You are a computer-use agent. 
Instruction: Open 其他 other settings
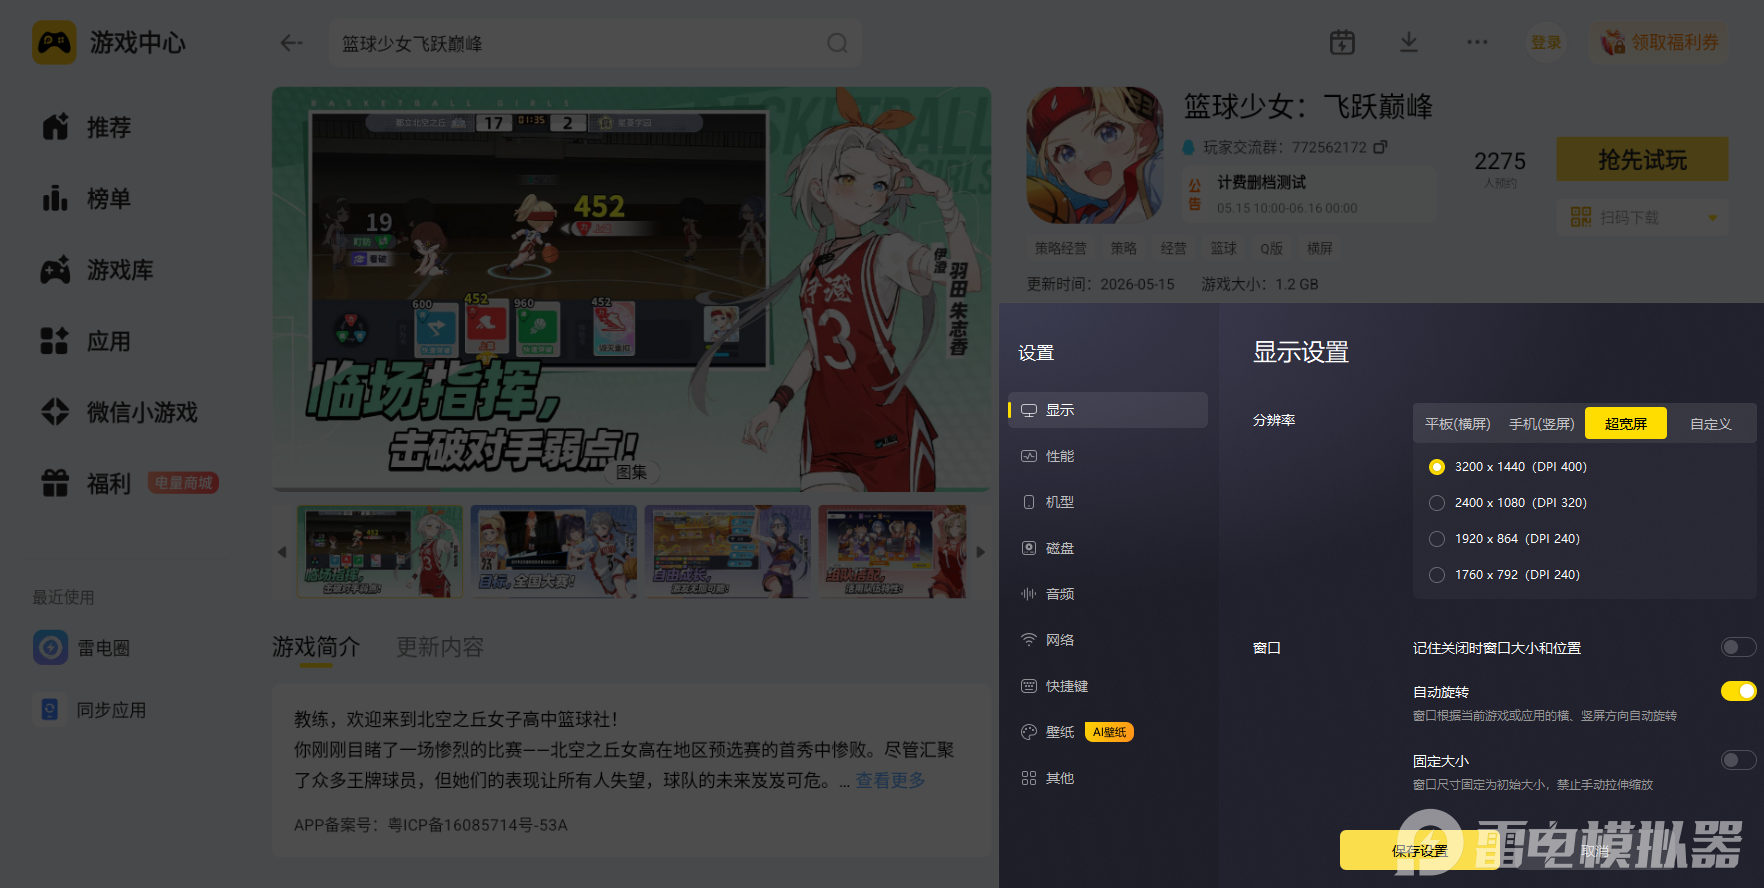[1108, 778]
